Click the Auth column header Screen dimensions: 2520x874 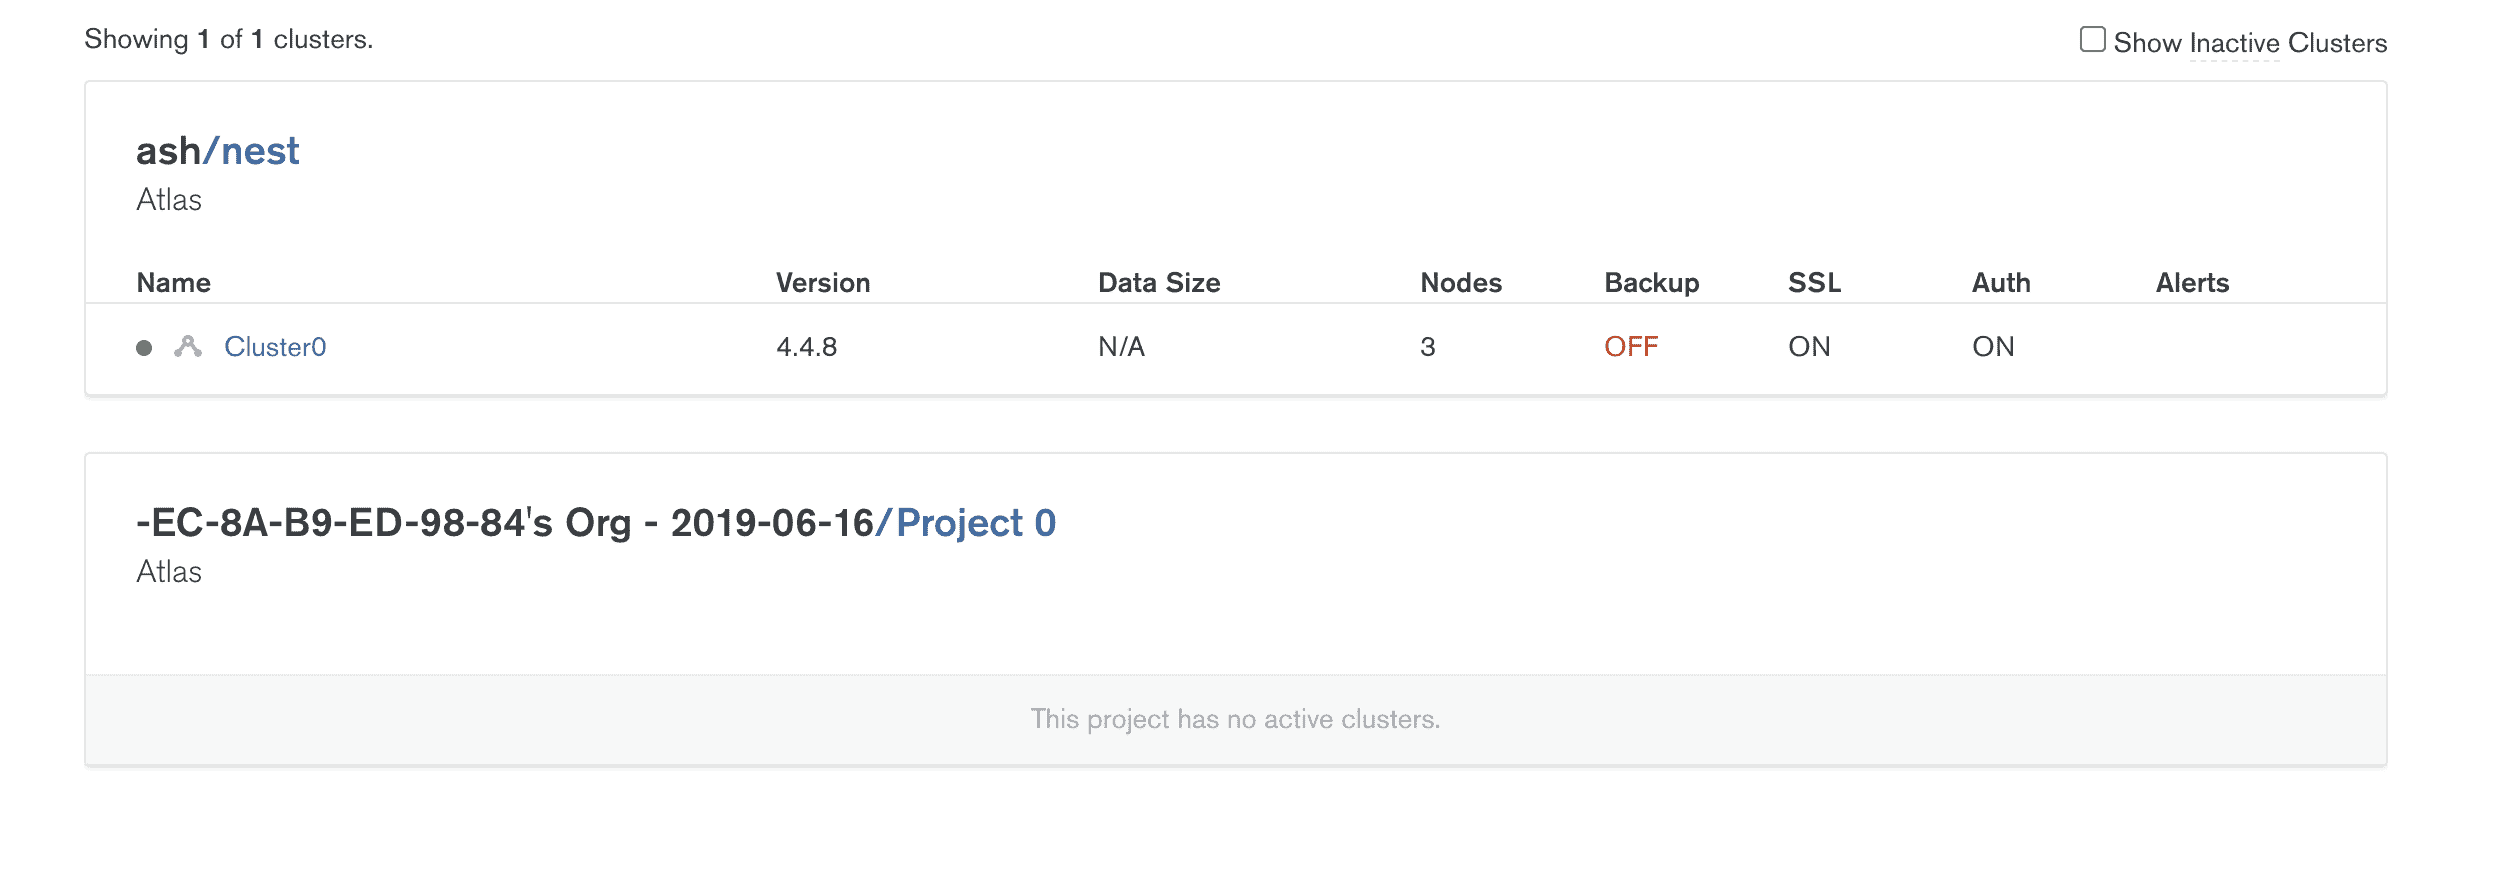[x=2001, y=283]
